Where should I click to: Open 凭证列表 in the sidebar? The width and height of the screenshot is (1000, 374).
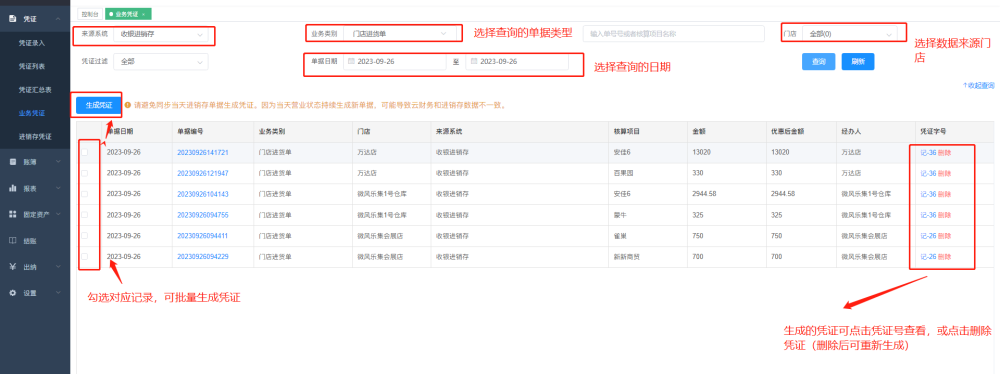point(31,66)
